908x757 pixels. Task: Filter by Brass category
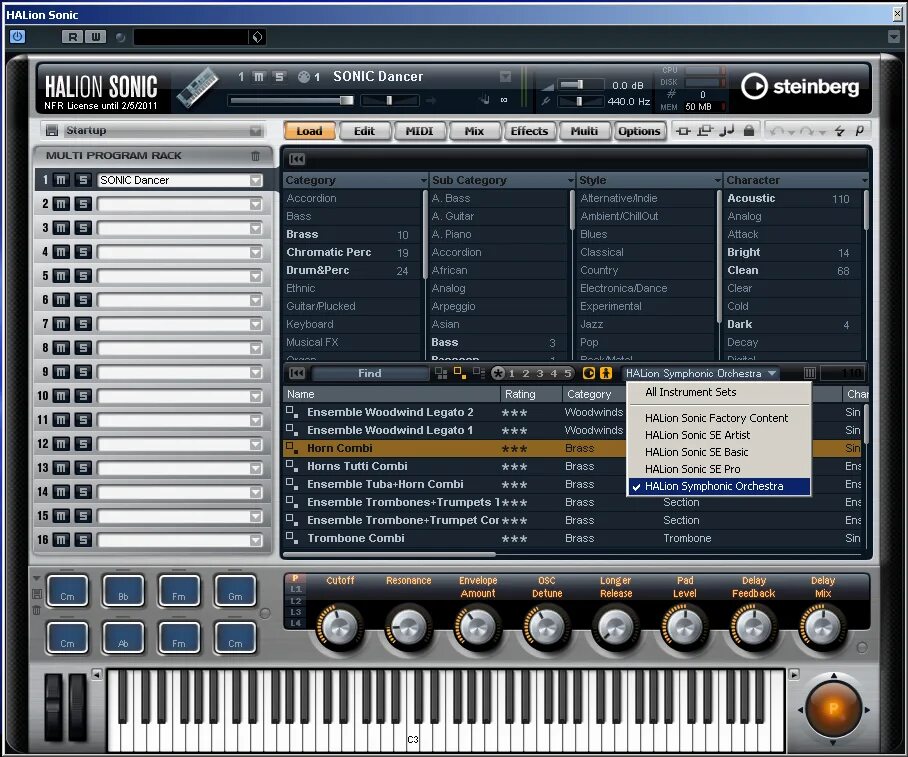(352, 234)
